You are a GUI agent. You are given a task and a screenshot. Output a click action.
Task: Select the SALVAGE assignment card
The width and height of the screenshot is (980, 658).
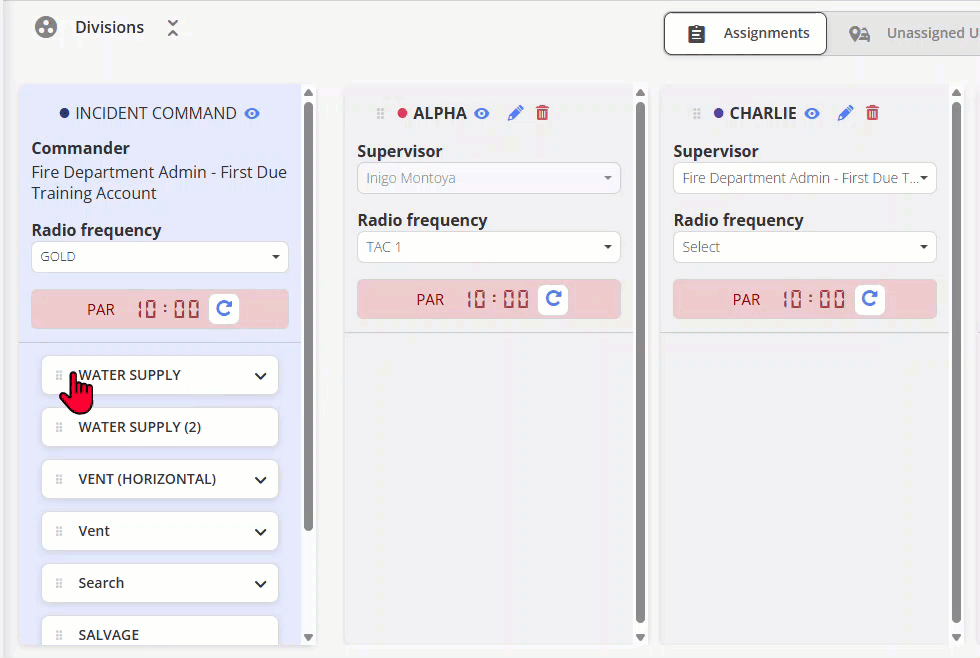(160, 631)
